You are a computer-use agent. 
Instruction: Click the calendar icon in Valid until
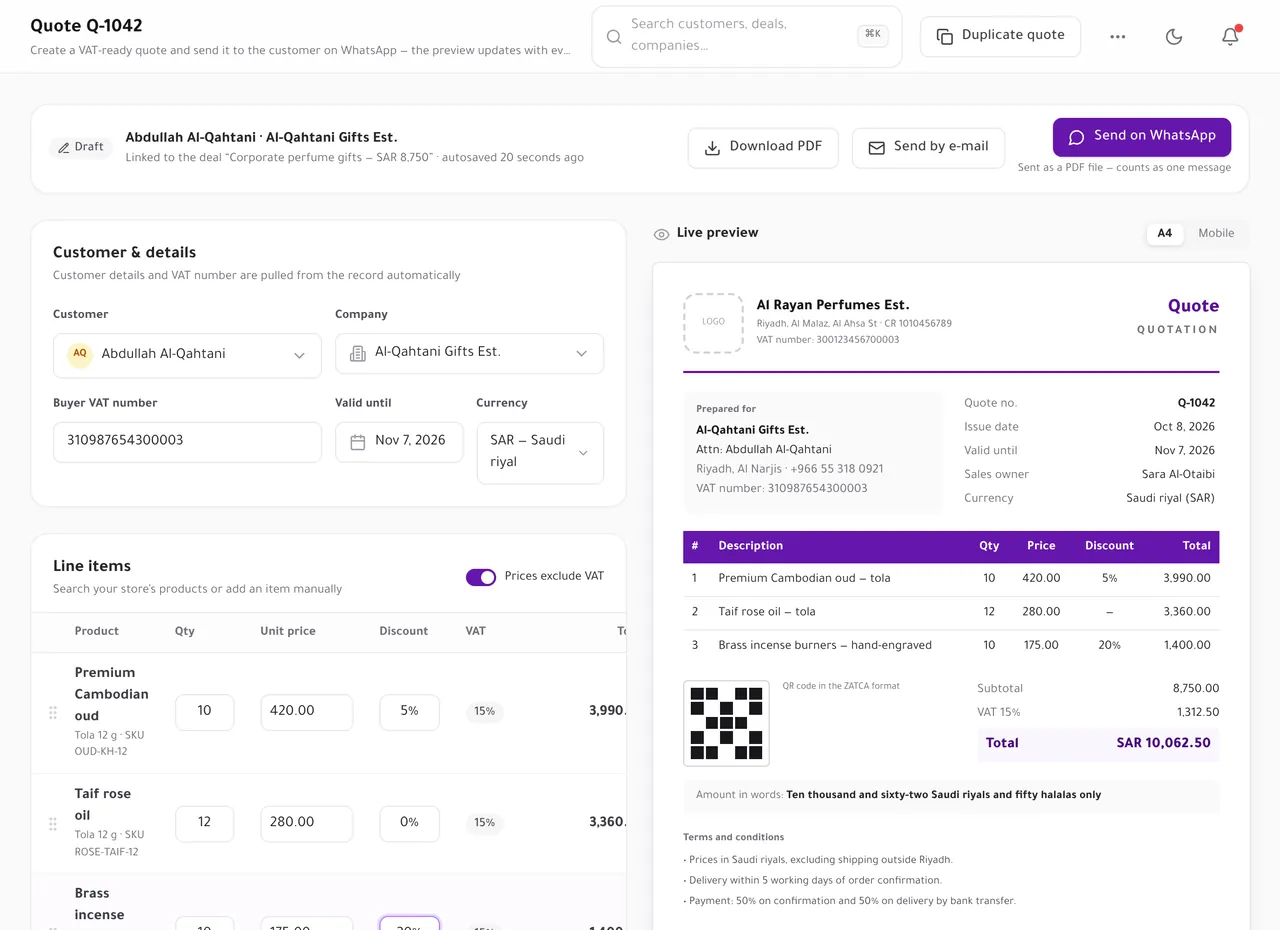coord(357,441)
